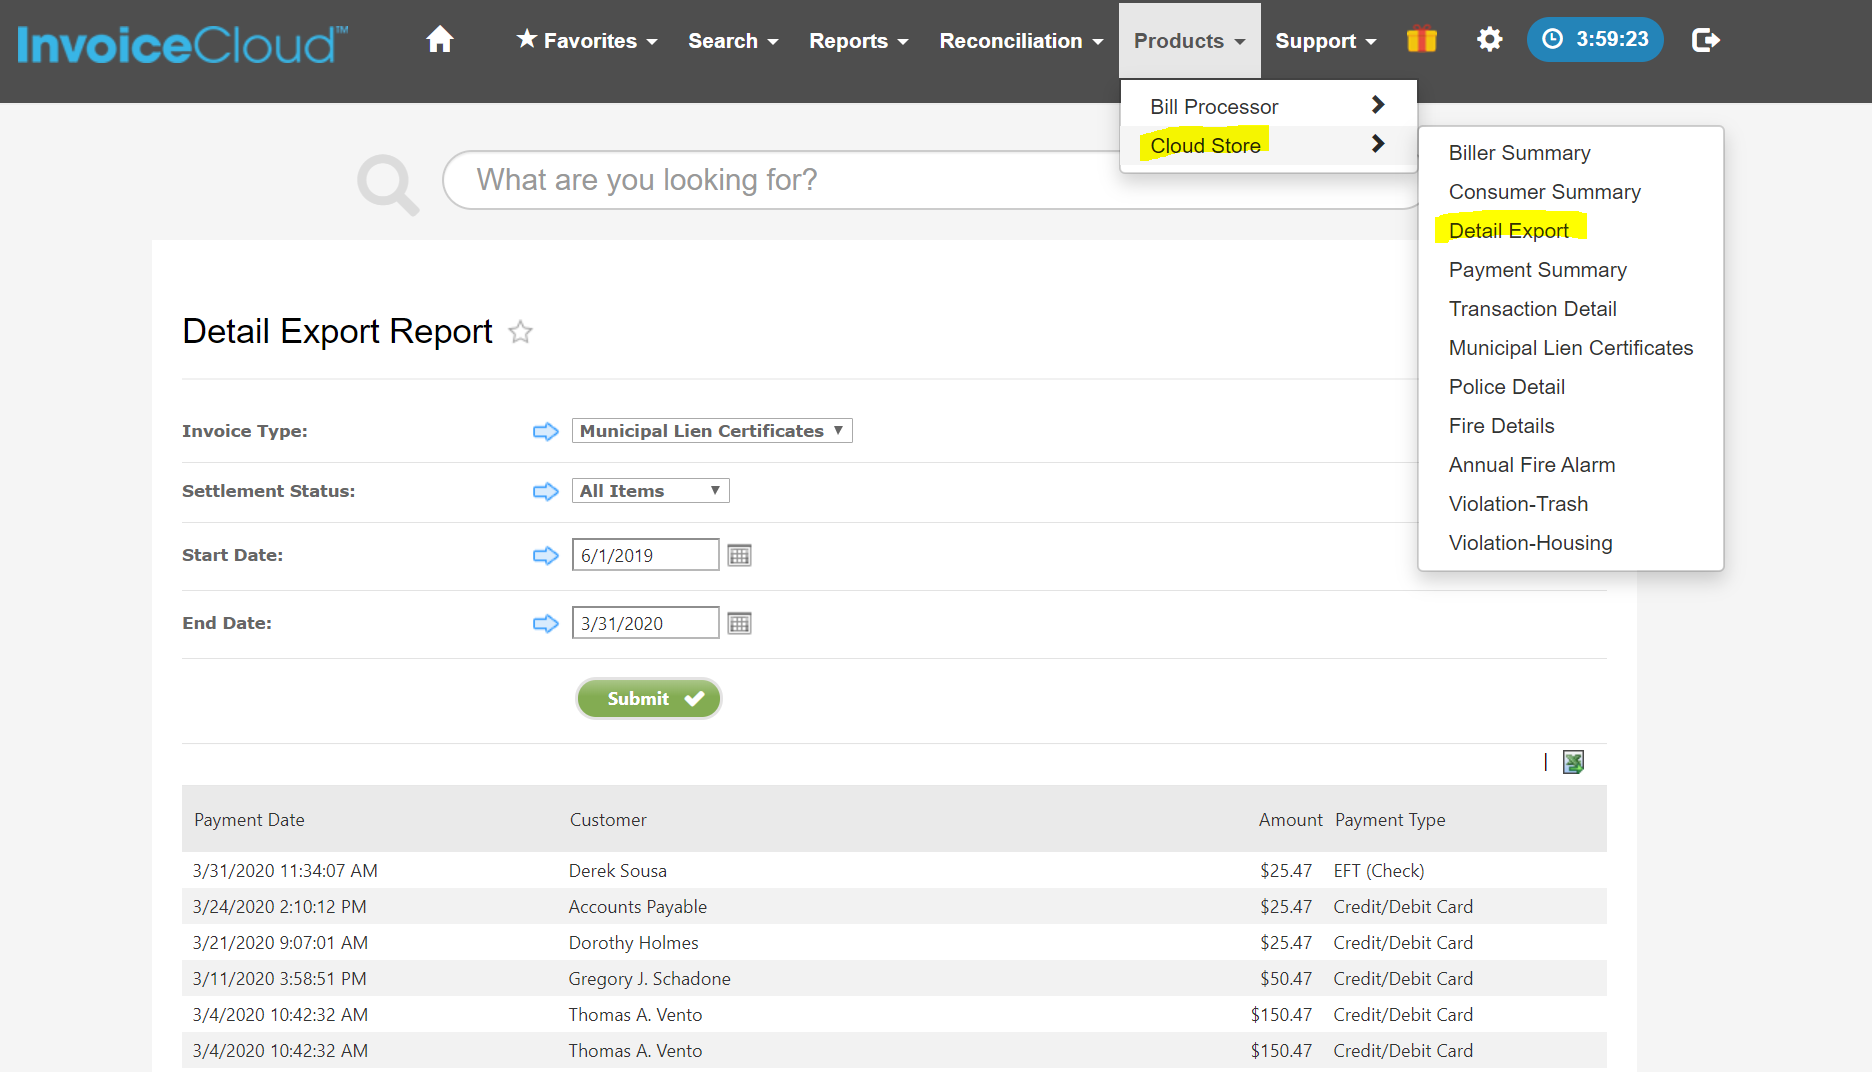Screen dimensions: 1872x1072
Task: Choose Detail Export in the submenu
Action: (1508, 231)
